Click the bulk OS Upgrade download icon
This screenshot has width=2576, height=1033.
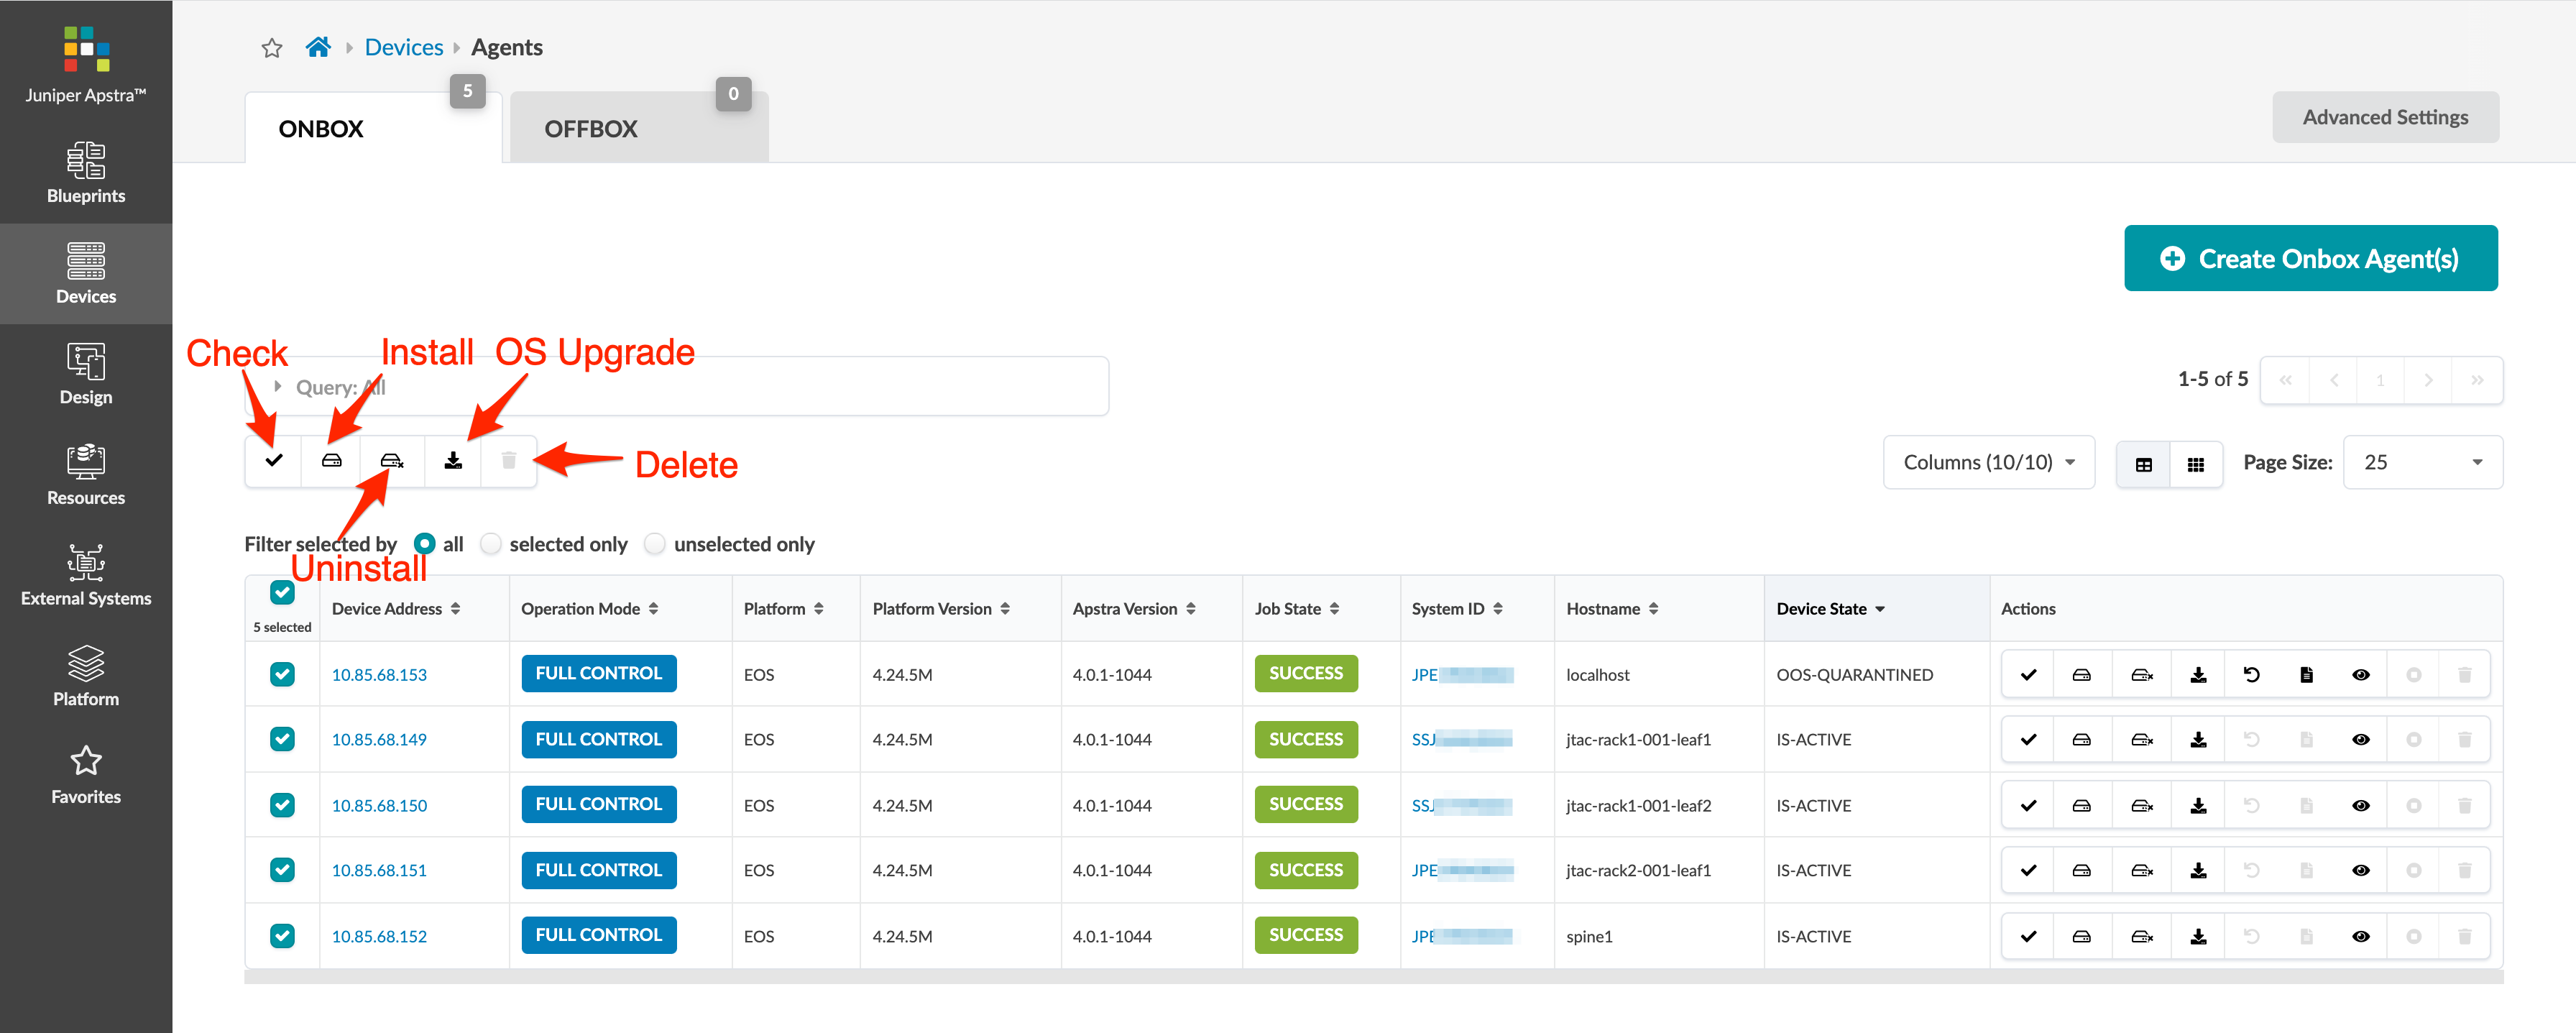[453, 461]
